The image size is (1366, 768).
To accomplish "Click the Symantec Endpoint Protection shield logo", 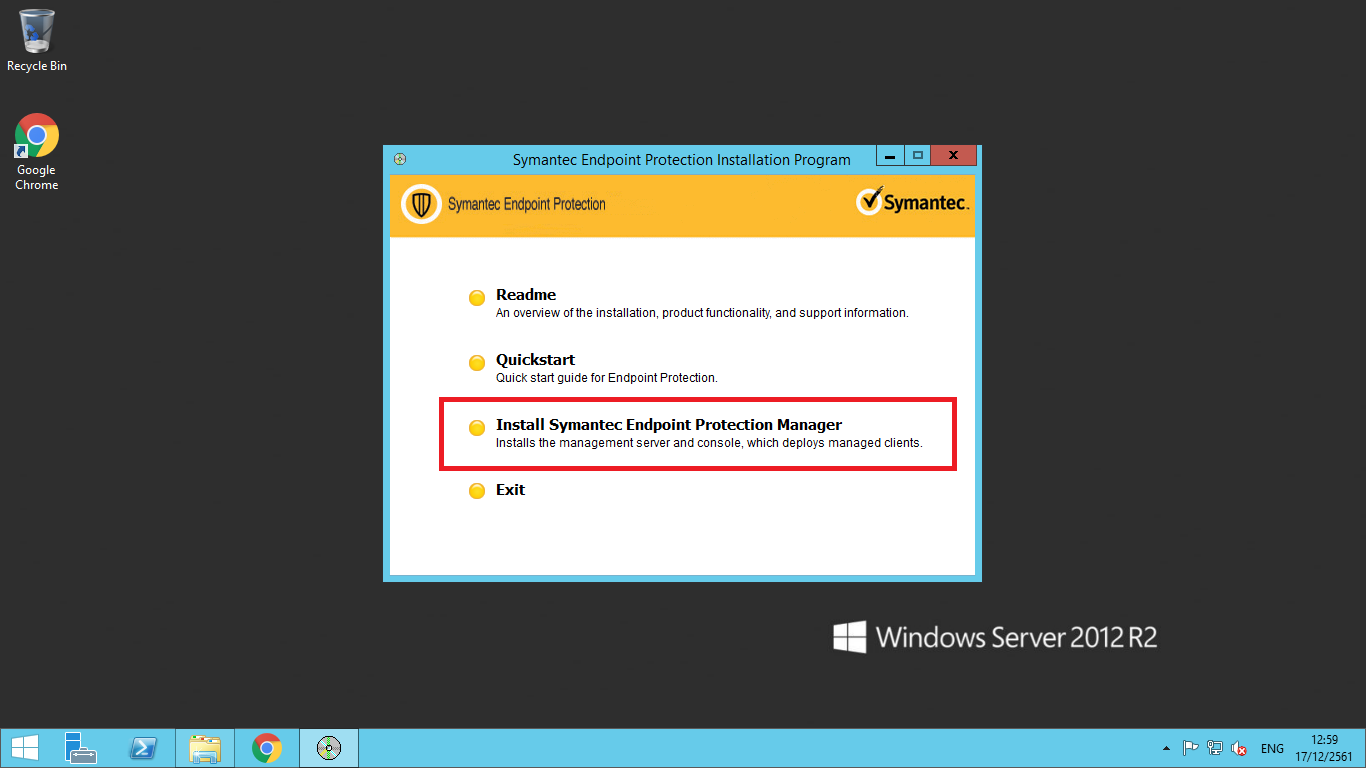I will tap(421, 205).
